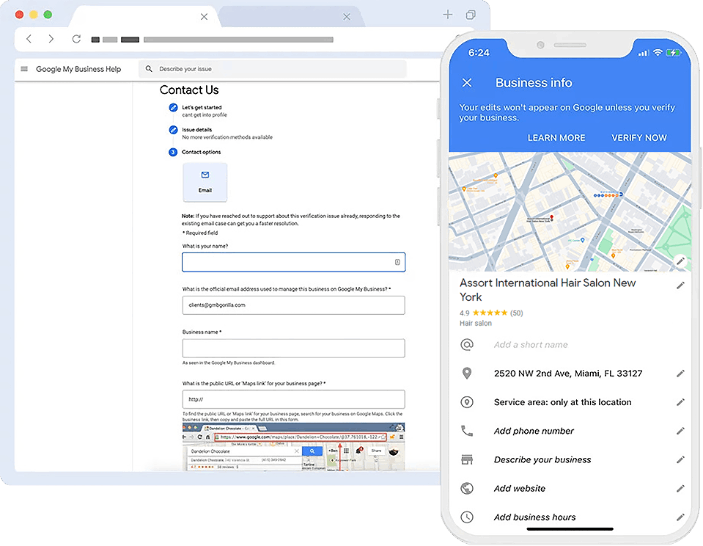
Task: Click the pencil icon beside service area
Action: (x=681, y=402)
